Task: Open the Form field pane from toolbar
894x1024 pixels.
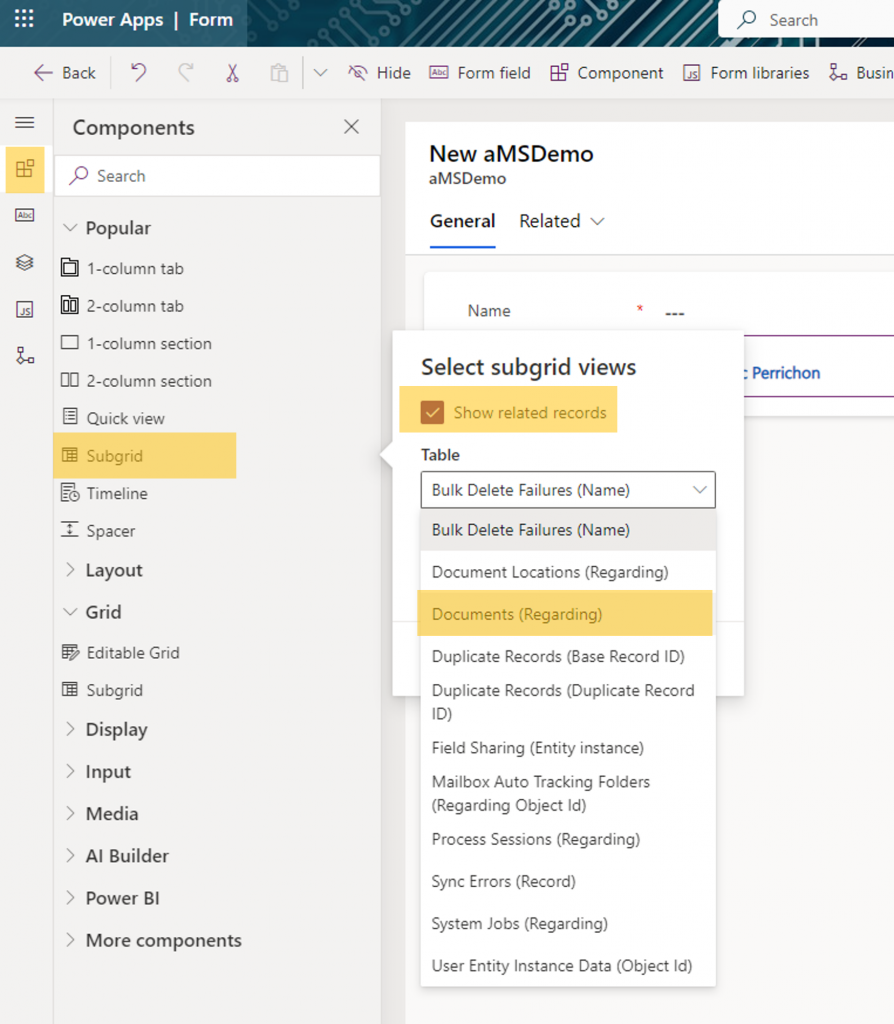Action: [480, 72]
